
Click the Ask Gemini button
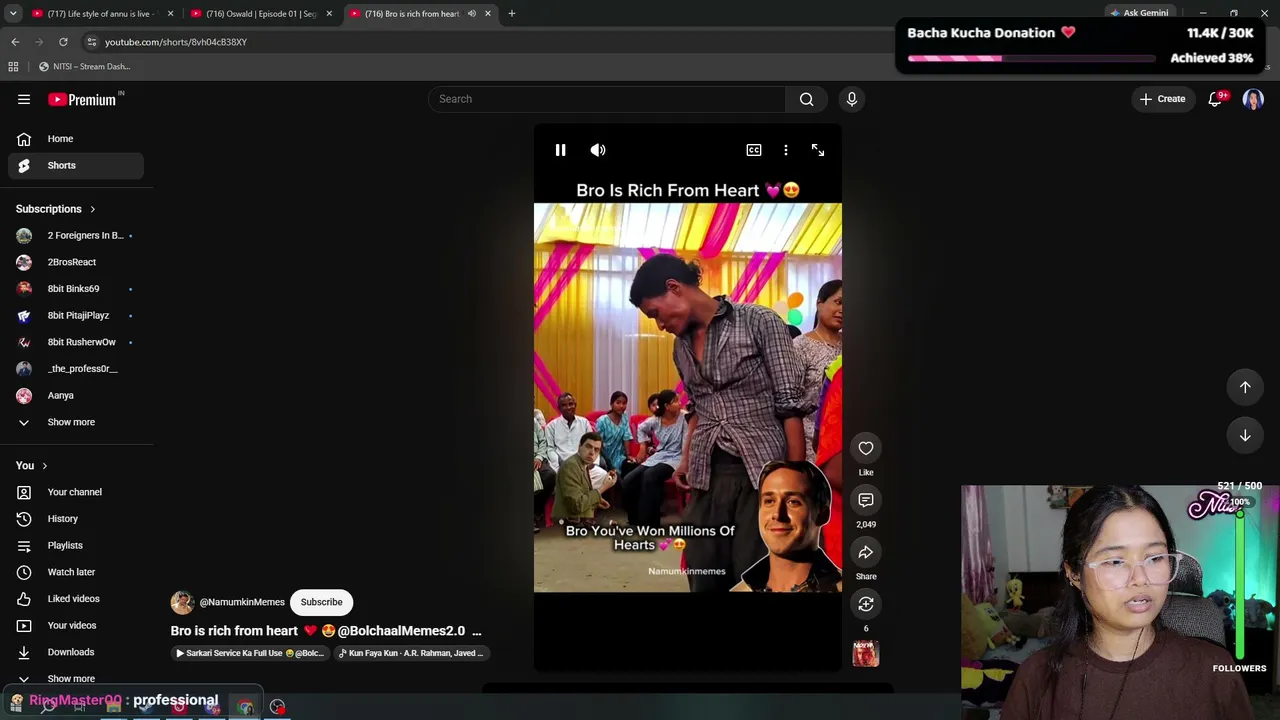point(1139,14)
